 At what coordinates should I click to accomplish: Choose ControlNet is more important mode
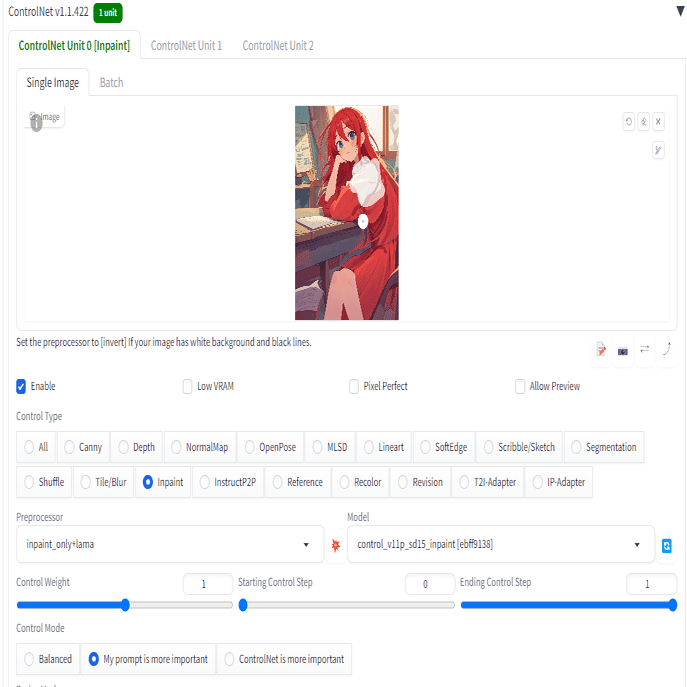click(284, 659)
